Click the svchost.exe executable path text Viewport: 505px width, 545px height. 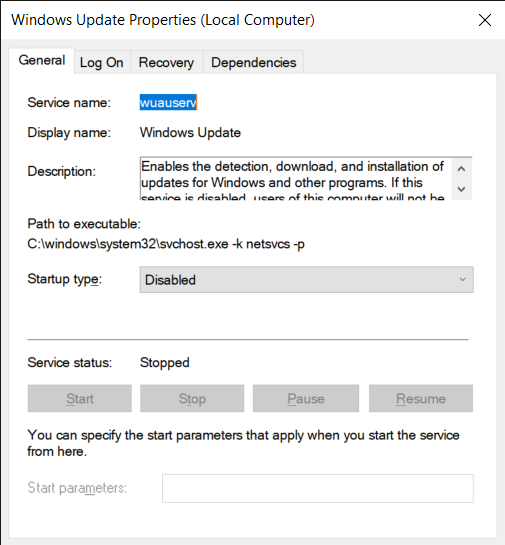click(166, 244)
